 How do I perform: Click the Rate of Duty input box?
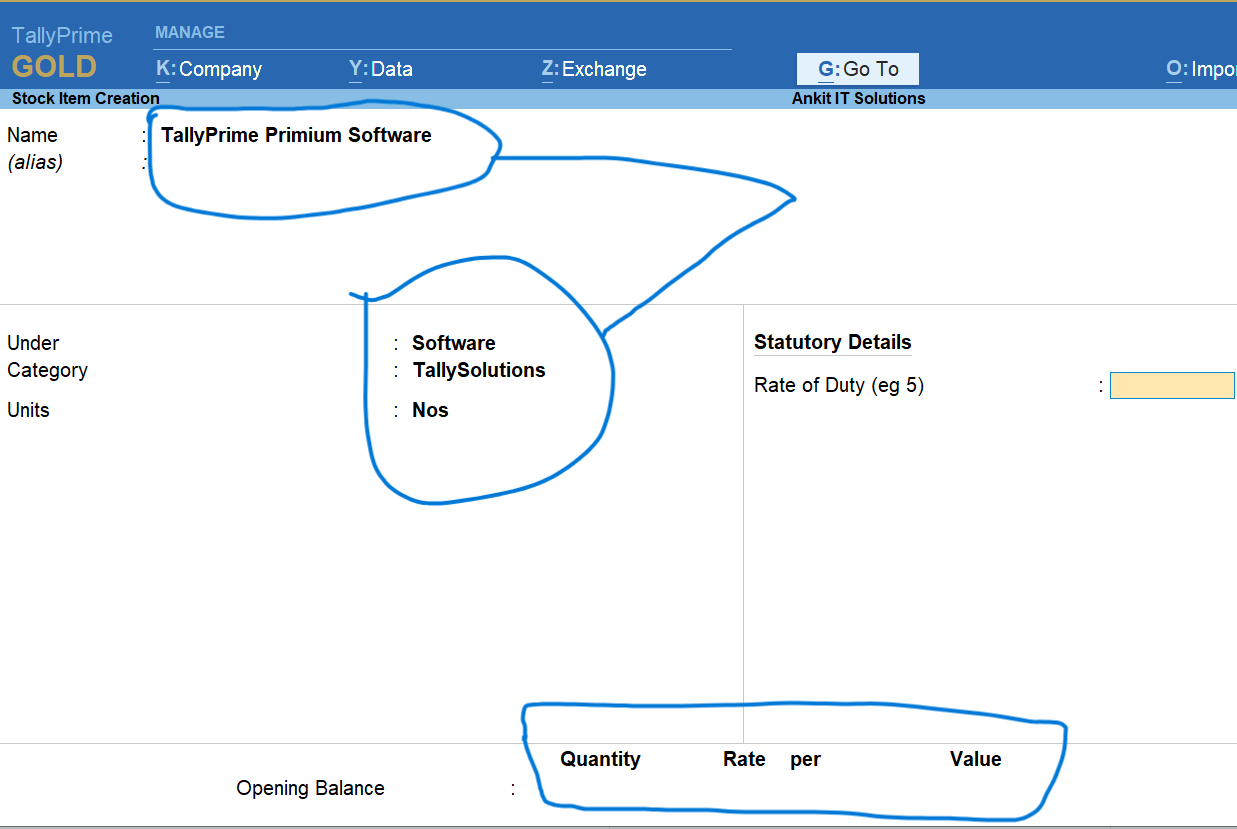tap(1172, 385)
